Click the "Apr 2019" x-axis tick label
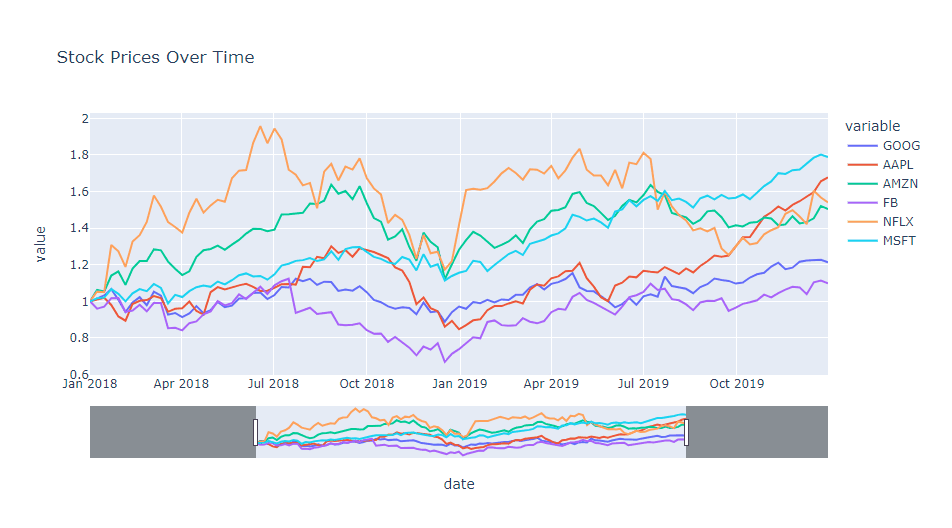952x528 pixels. pos(551,382)
